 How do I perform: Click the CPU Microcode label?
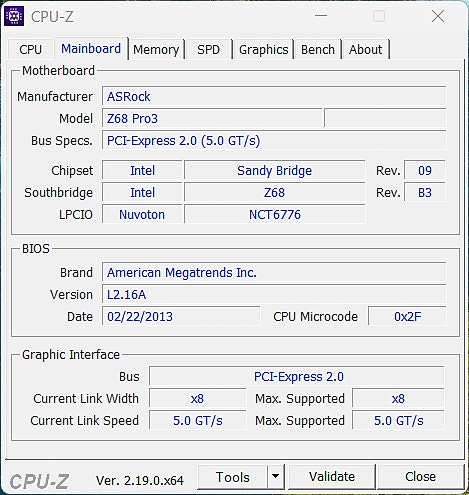[x=315, y=316]
